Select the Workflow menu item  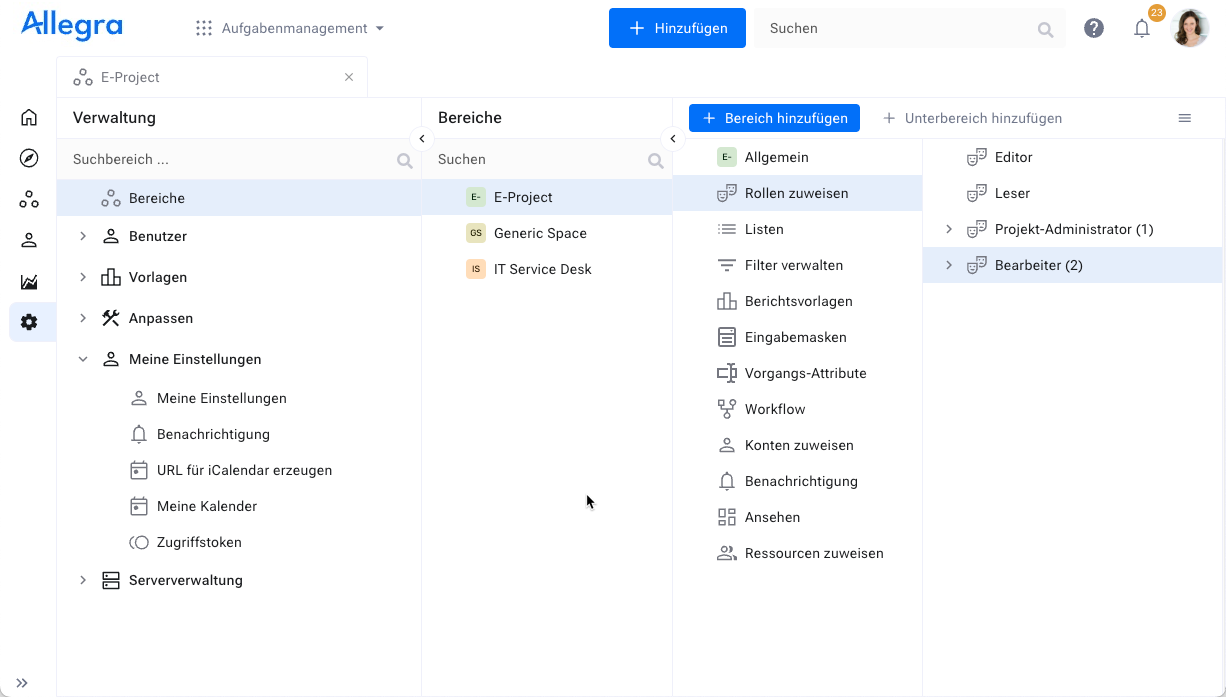coord(774,409)
